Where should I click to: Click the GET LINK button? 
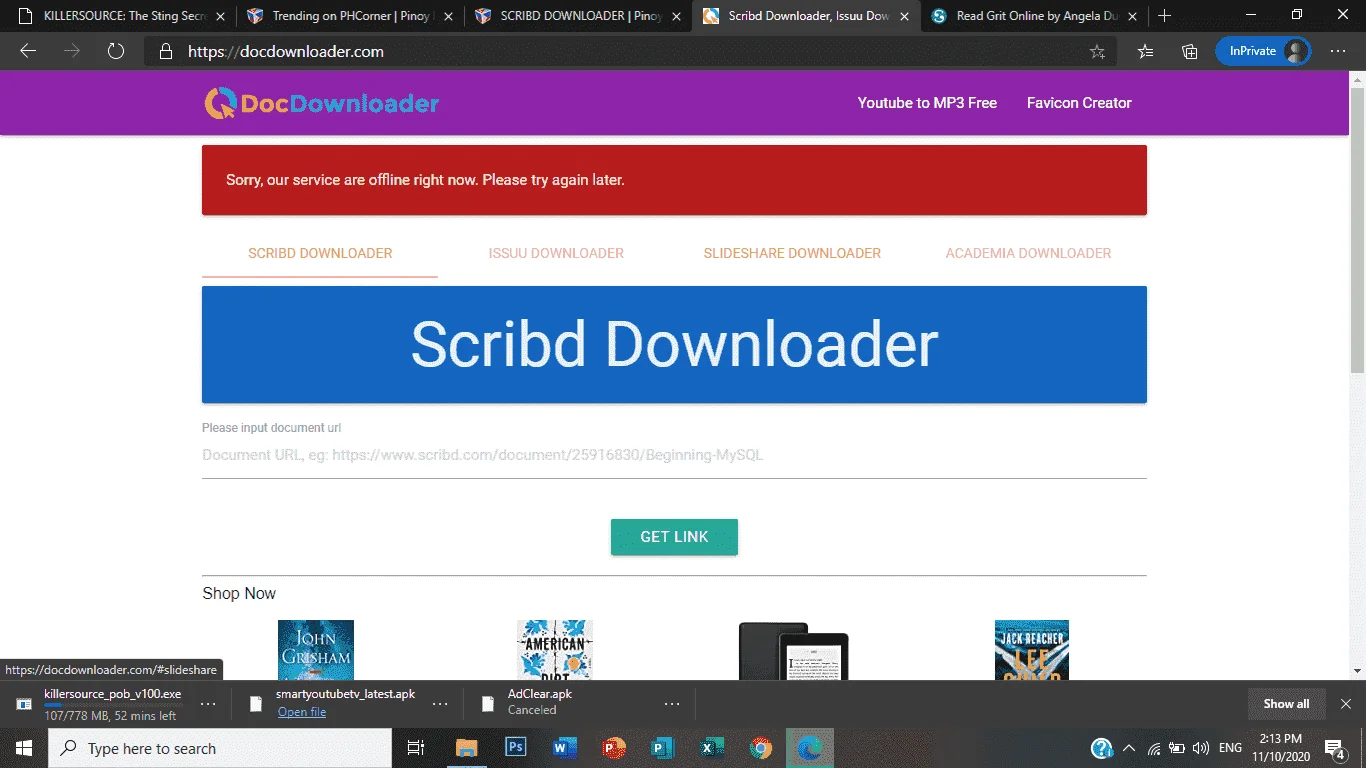(x=674, y=537)
